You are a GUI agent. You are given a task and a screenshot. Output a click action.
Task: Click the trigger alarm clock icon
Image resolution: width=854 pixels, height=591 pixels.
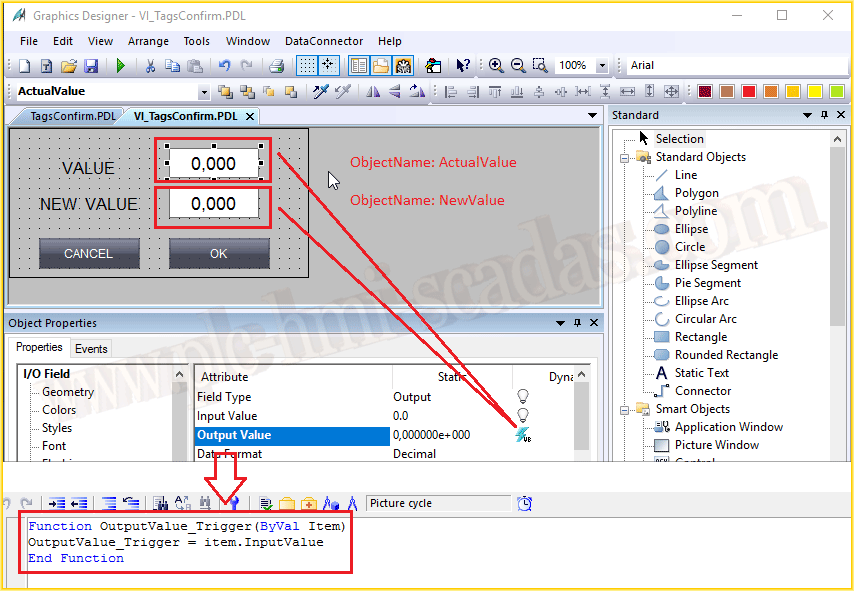tap(525, 503)
